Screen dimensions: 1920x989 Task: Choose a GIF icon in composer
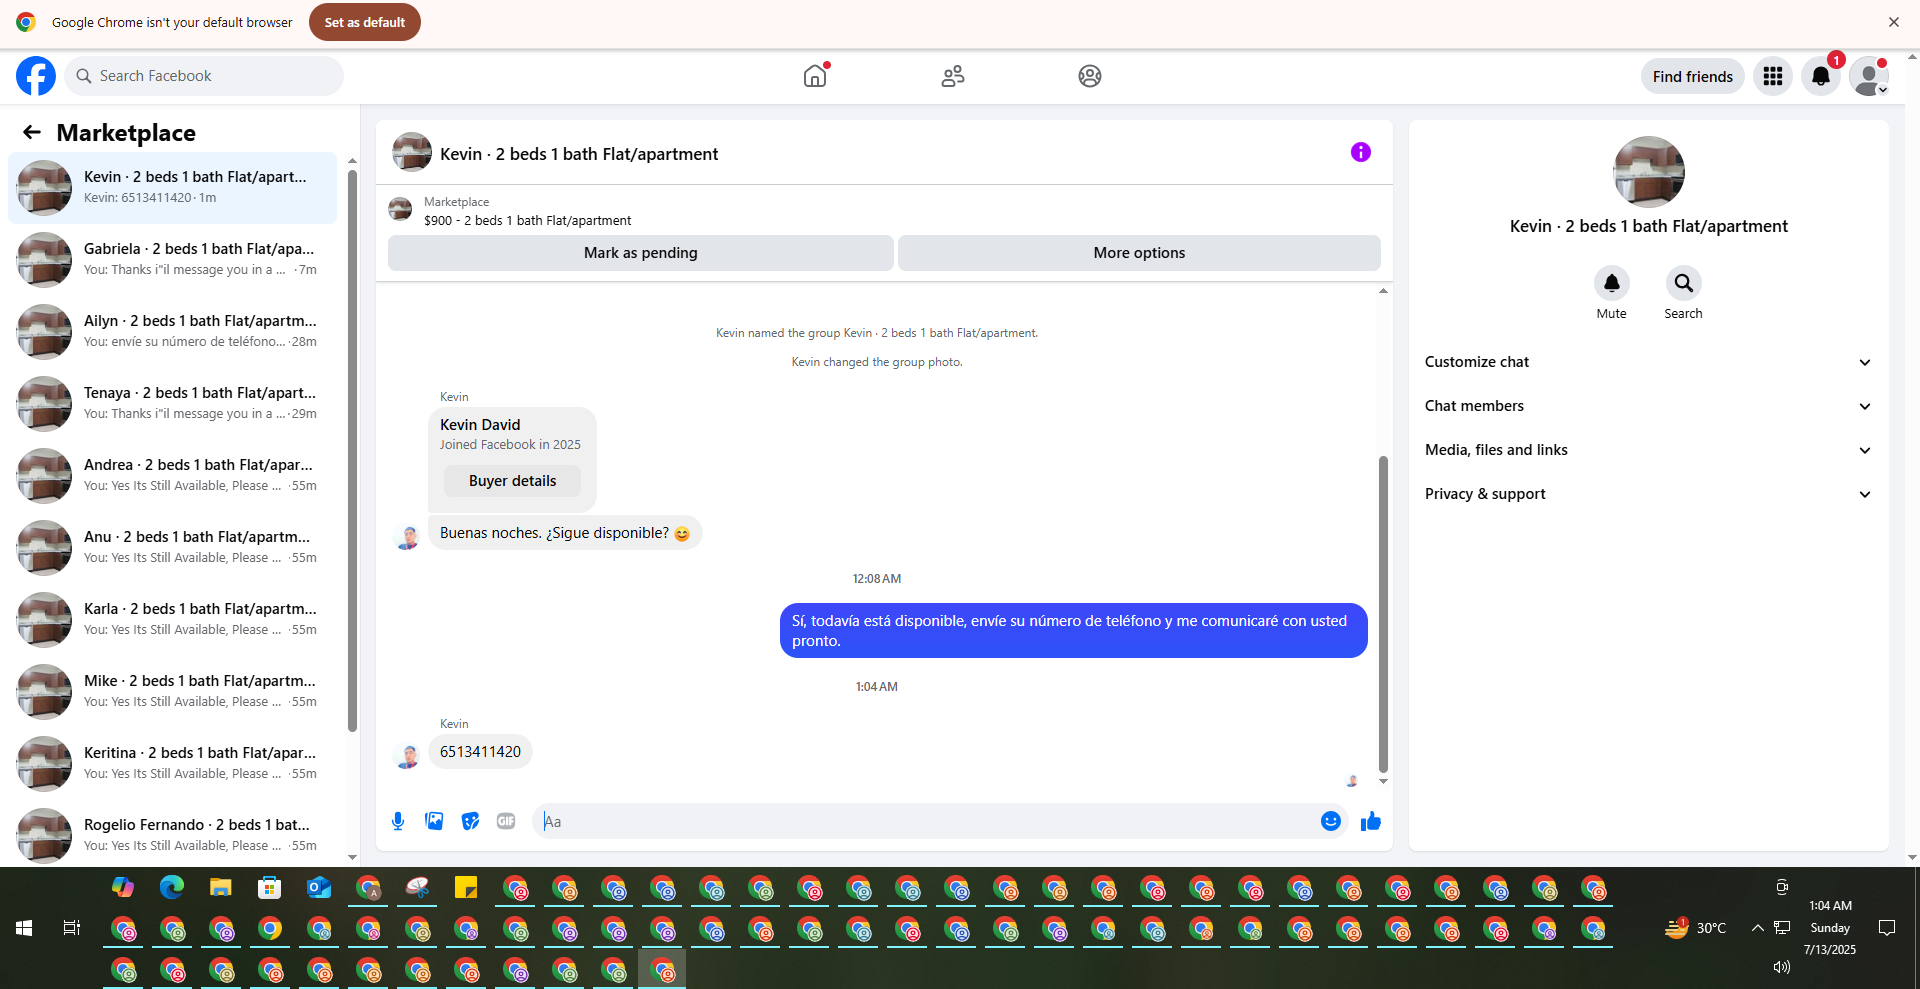(506, 821)
